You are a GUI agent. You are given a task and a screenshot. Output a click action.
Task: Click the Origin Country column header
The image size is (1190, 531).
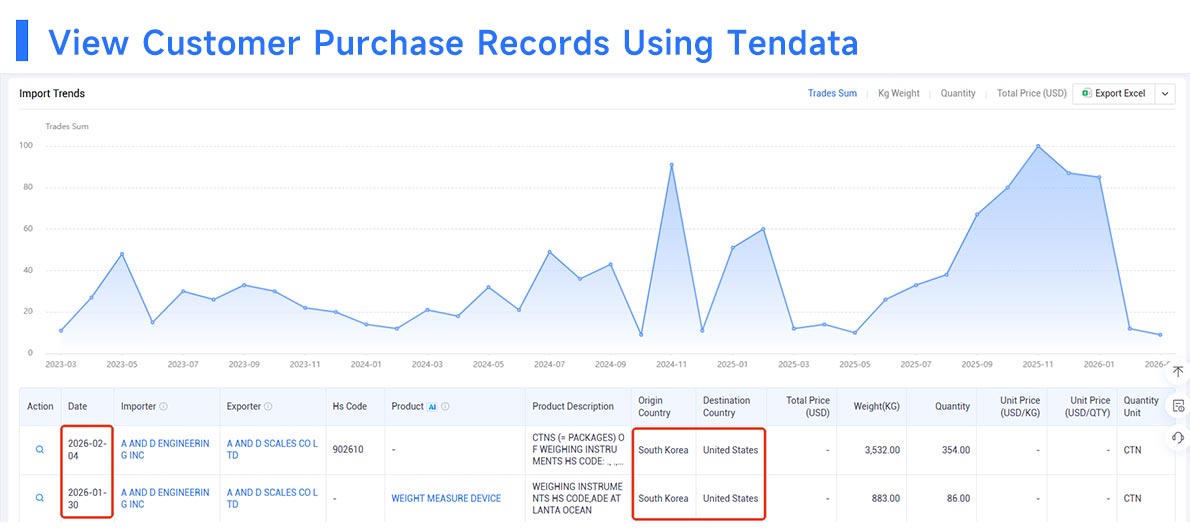(655, 407)
